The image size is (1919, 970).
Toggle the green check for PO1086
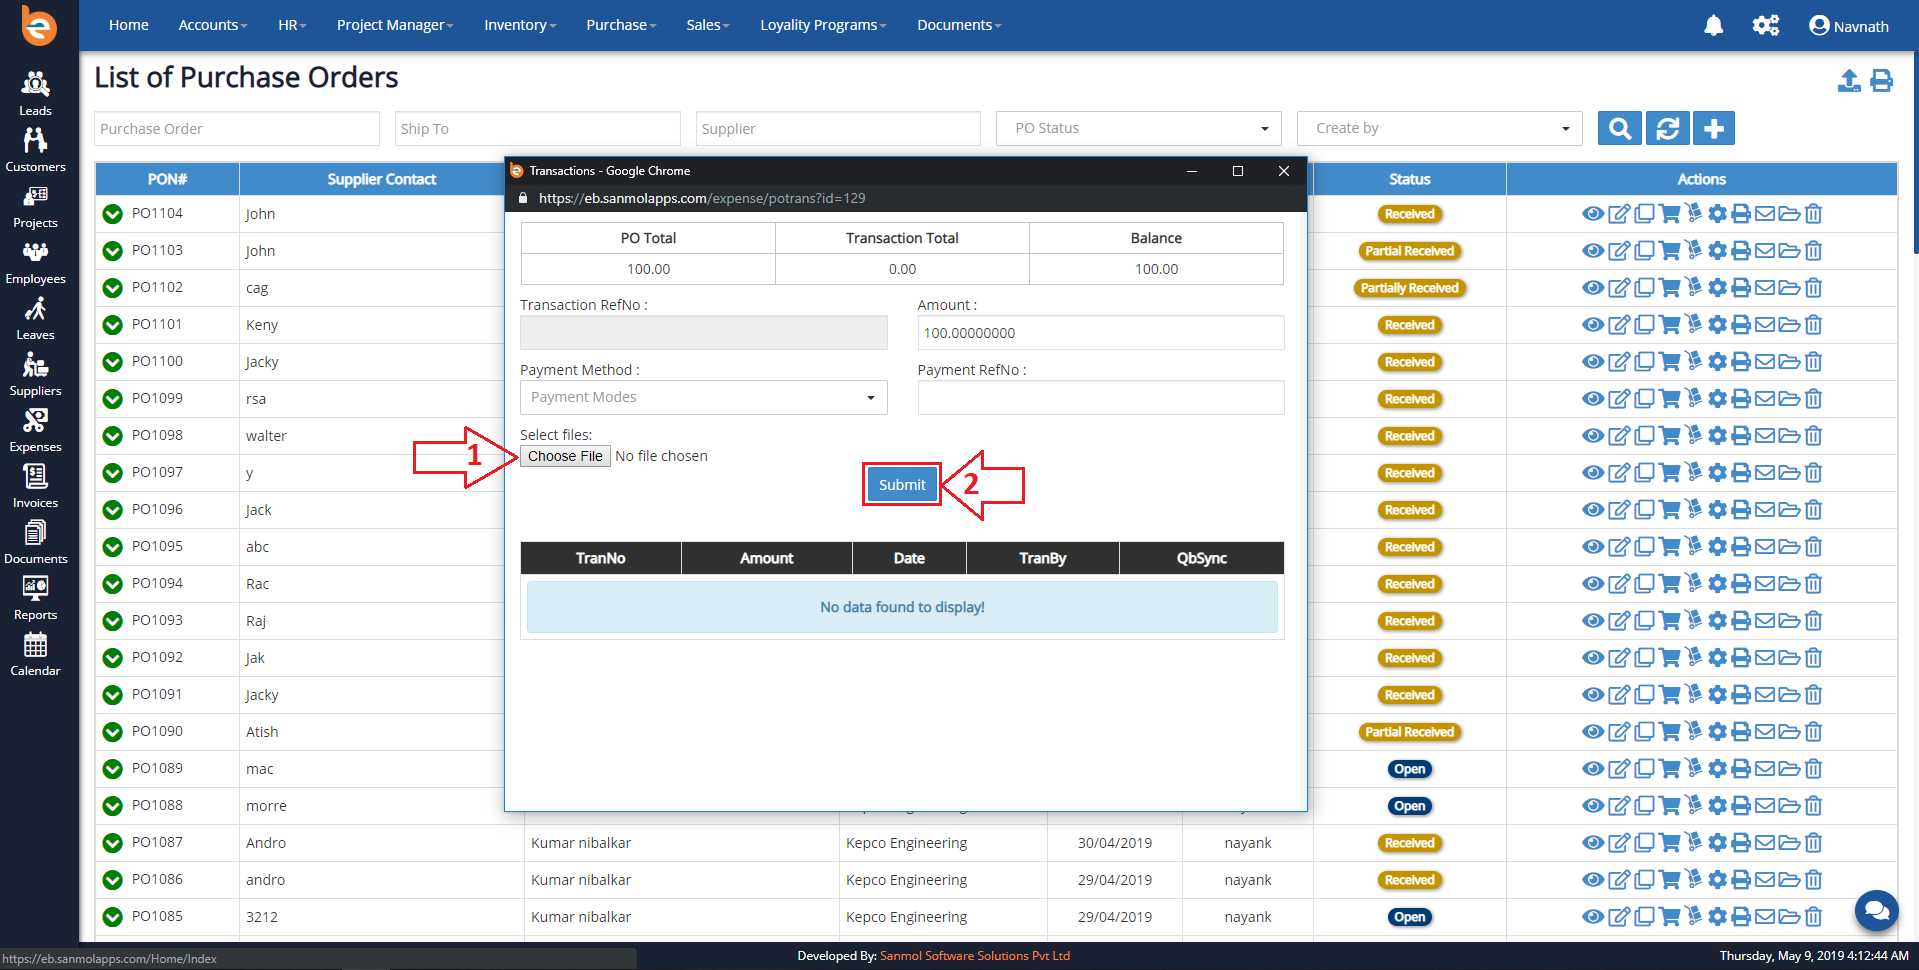click(113, 880)
